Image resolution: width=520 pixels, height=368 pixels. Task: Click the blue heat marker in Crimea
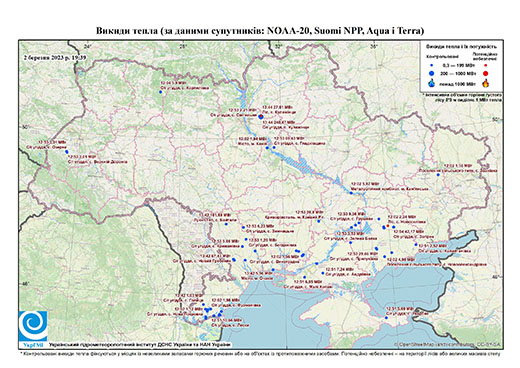(386, 318)
